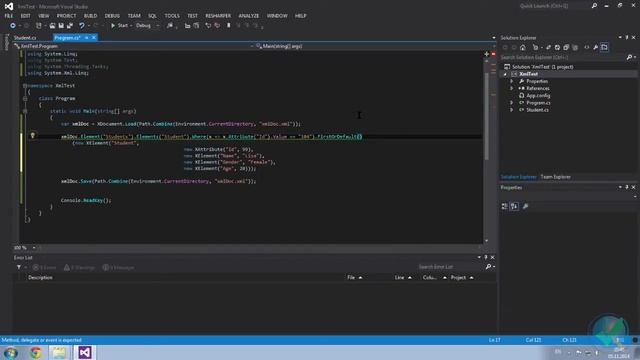Click the Open File toolbar icon
640x360 pixels.
pos(52,26)
